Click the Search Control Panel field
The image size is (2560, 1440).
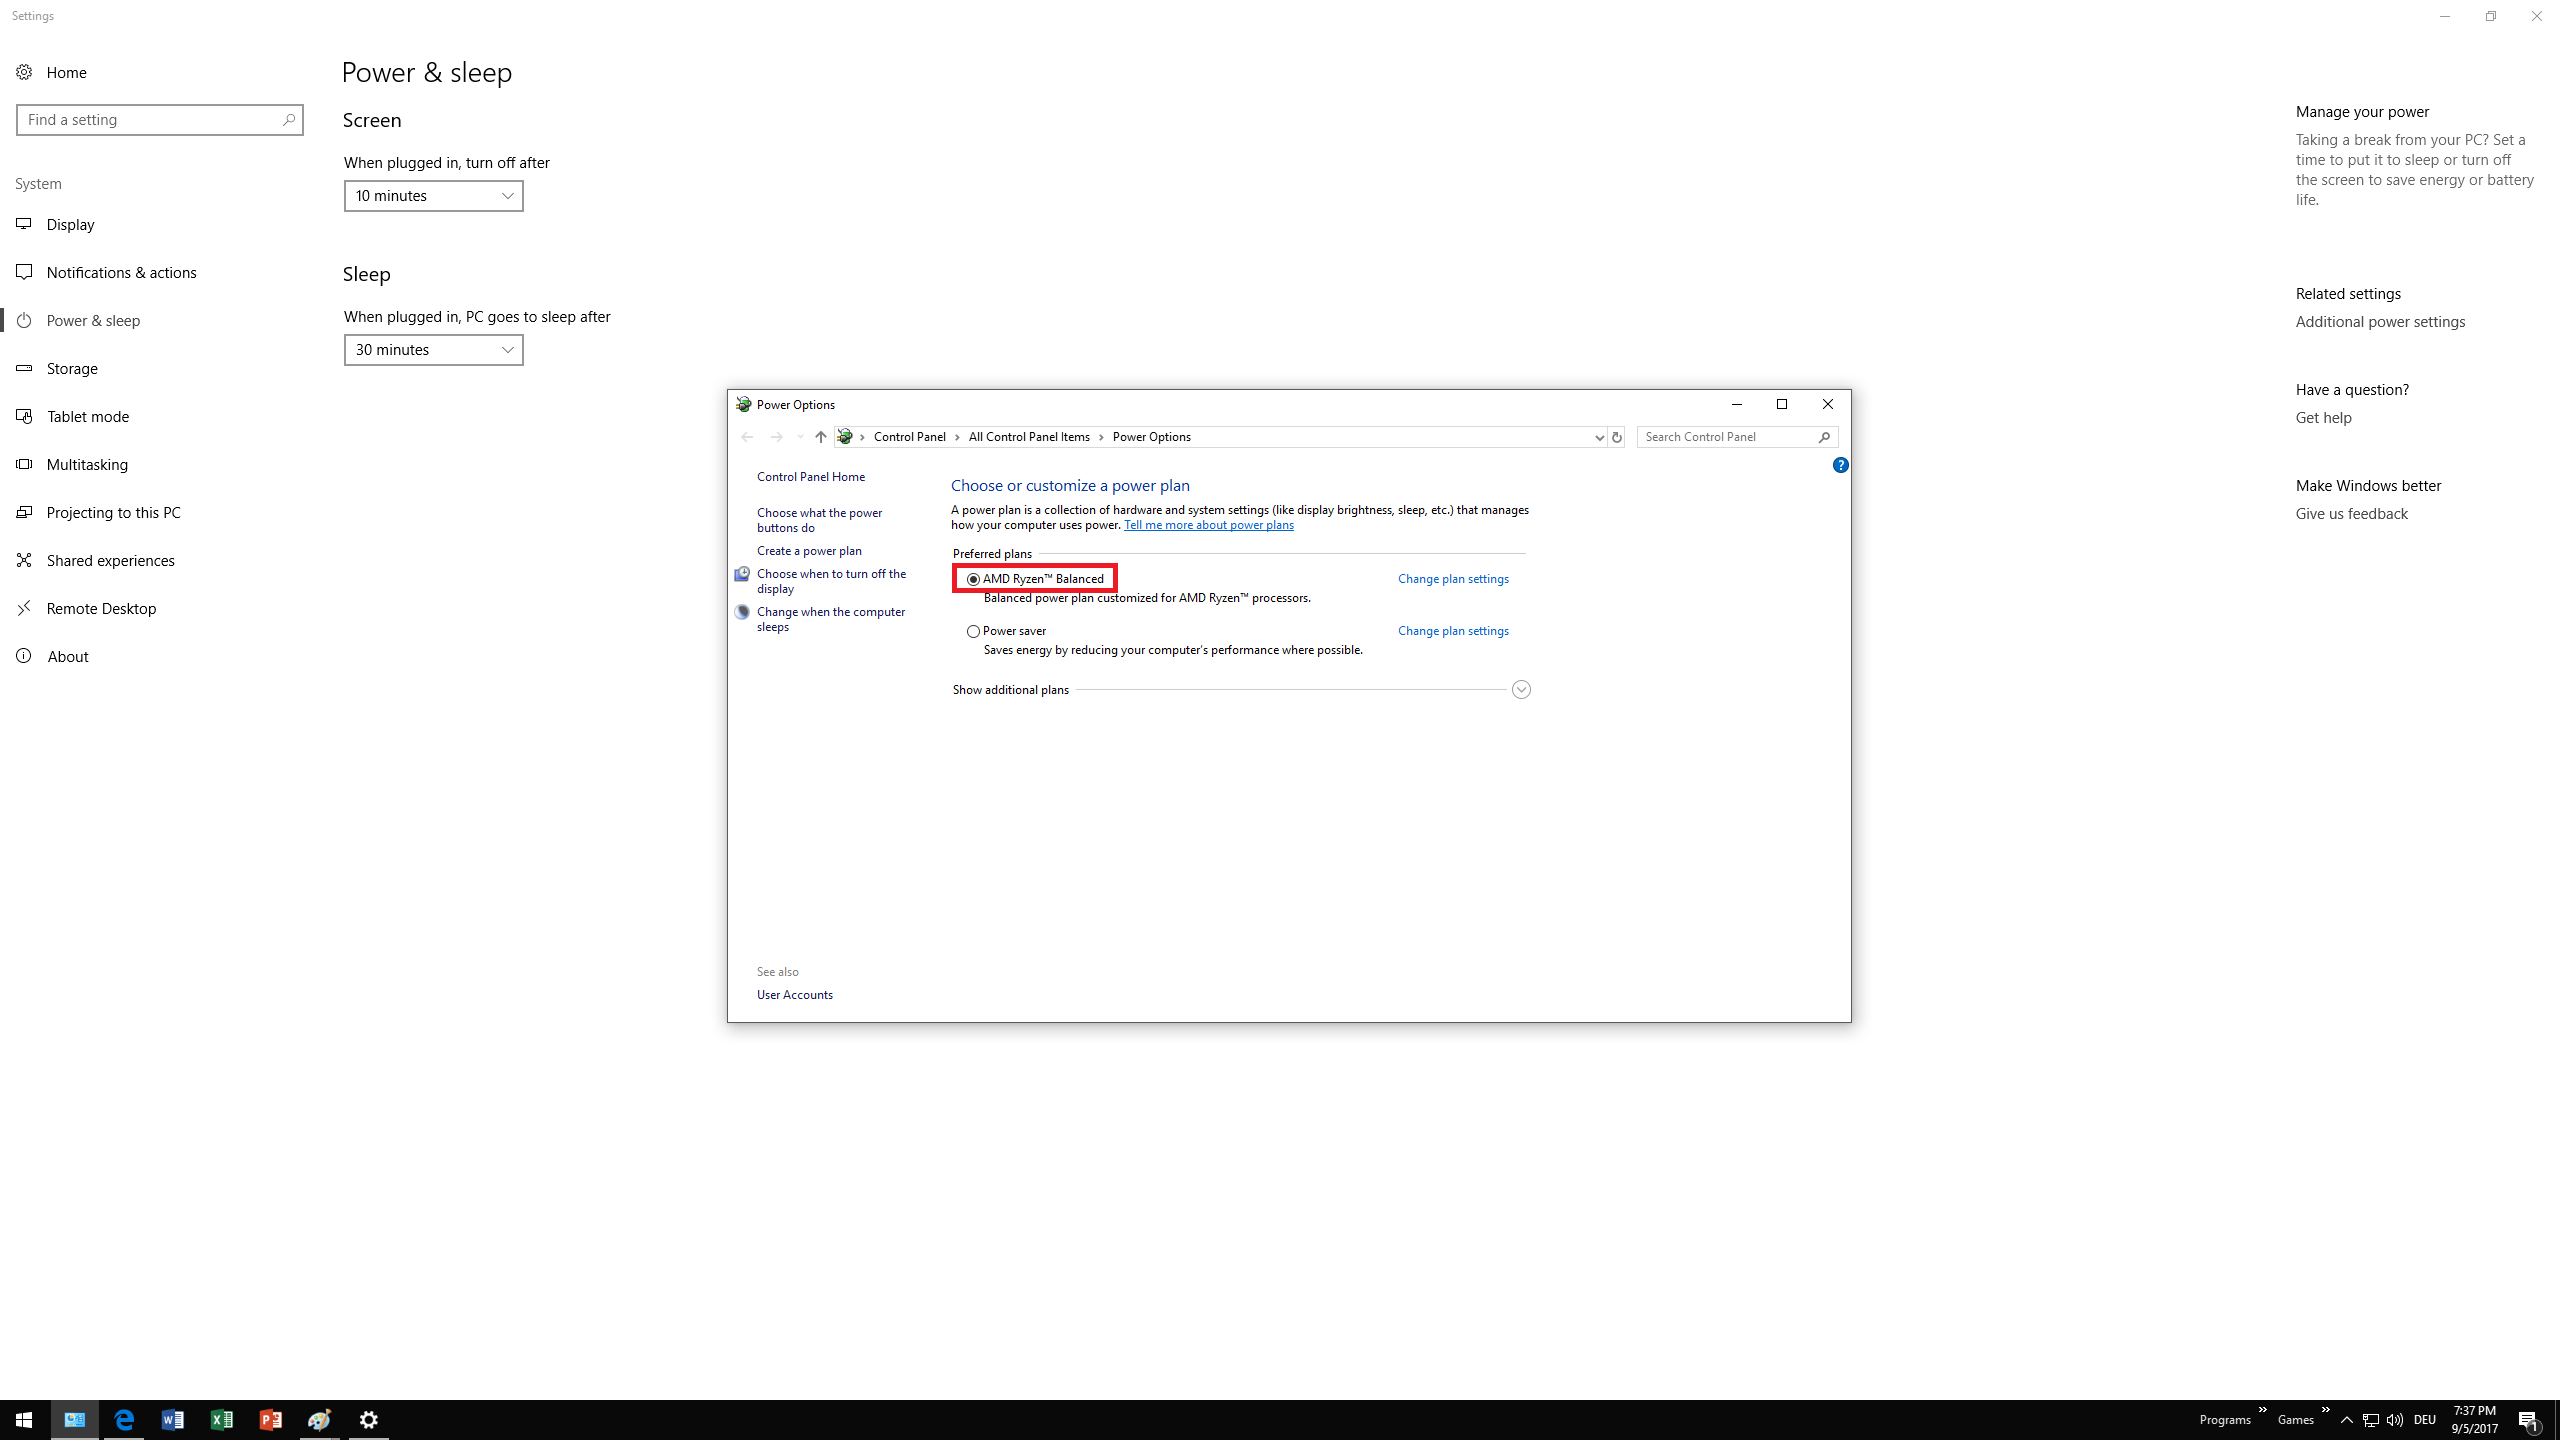tap(1728, 437)
